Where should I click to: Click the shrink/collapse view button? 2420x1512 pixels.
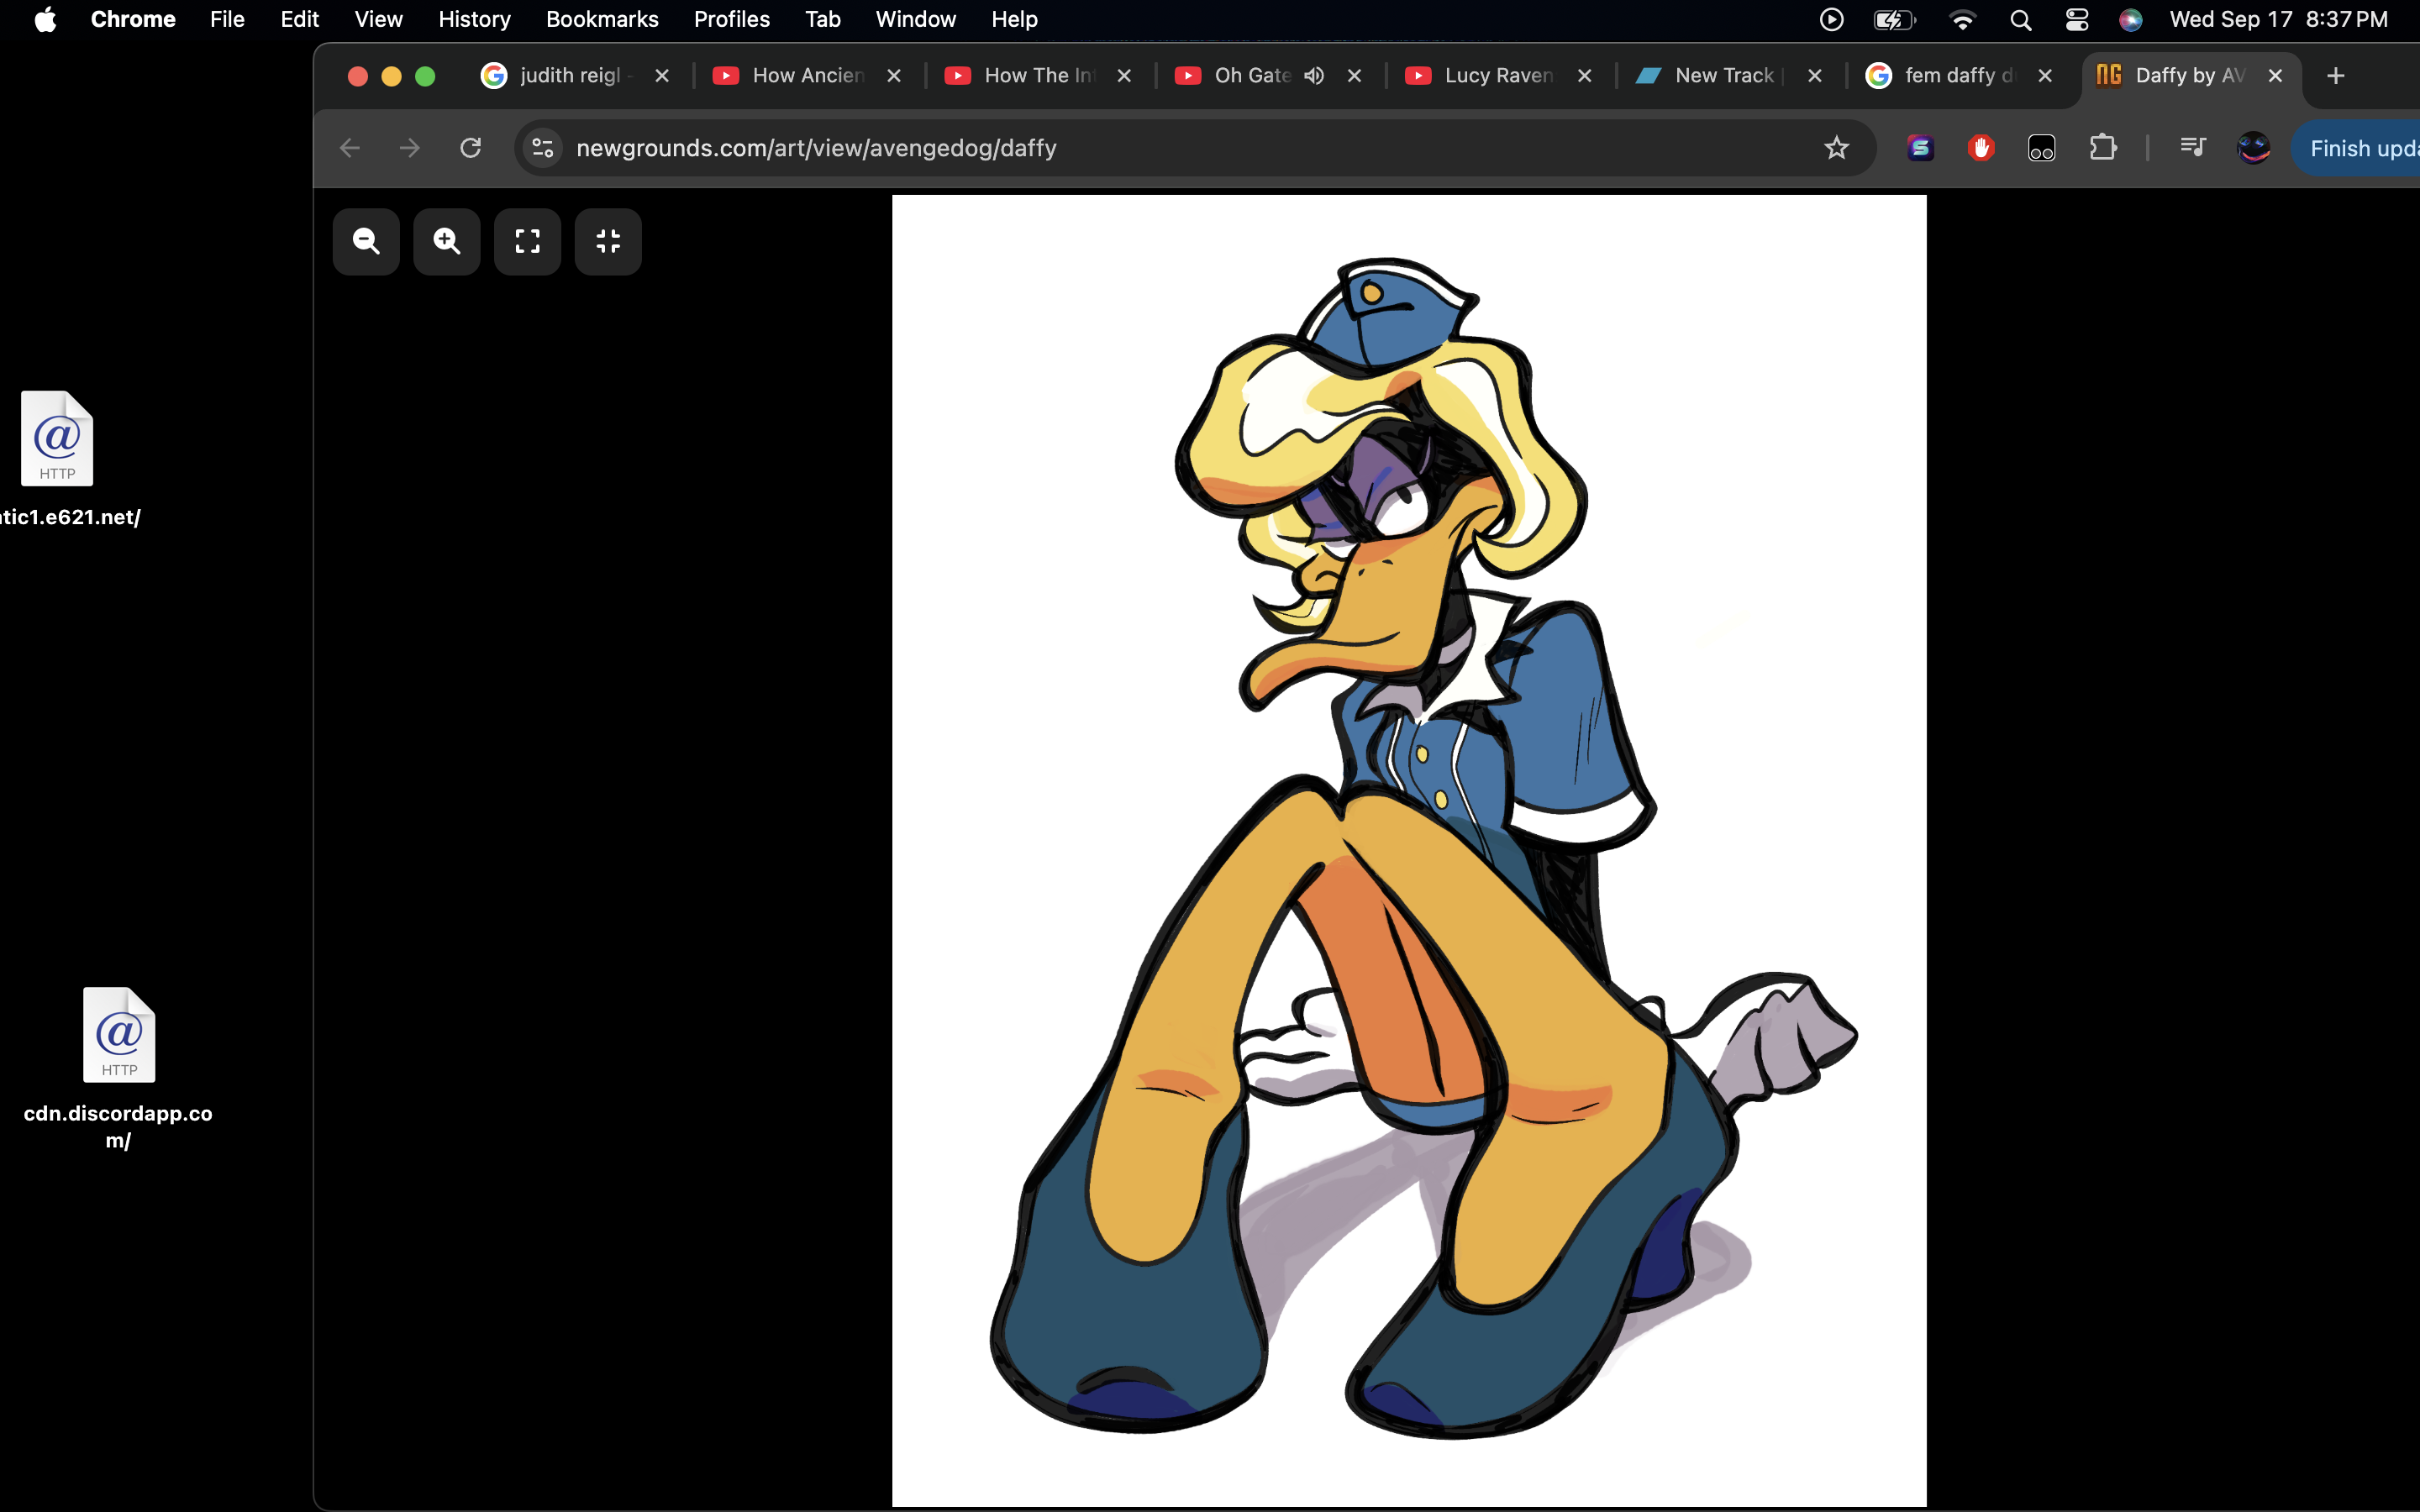(608, 241)
